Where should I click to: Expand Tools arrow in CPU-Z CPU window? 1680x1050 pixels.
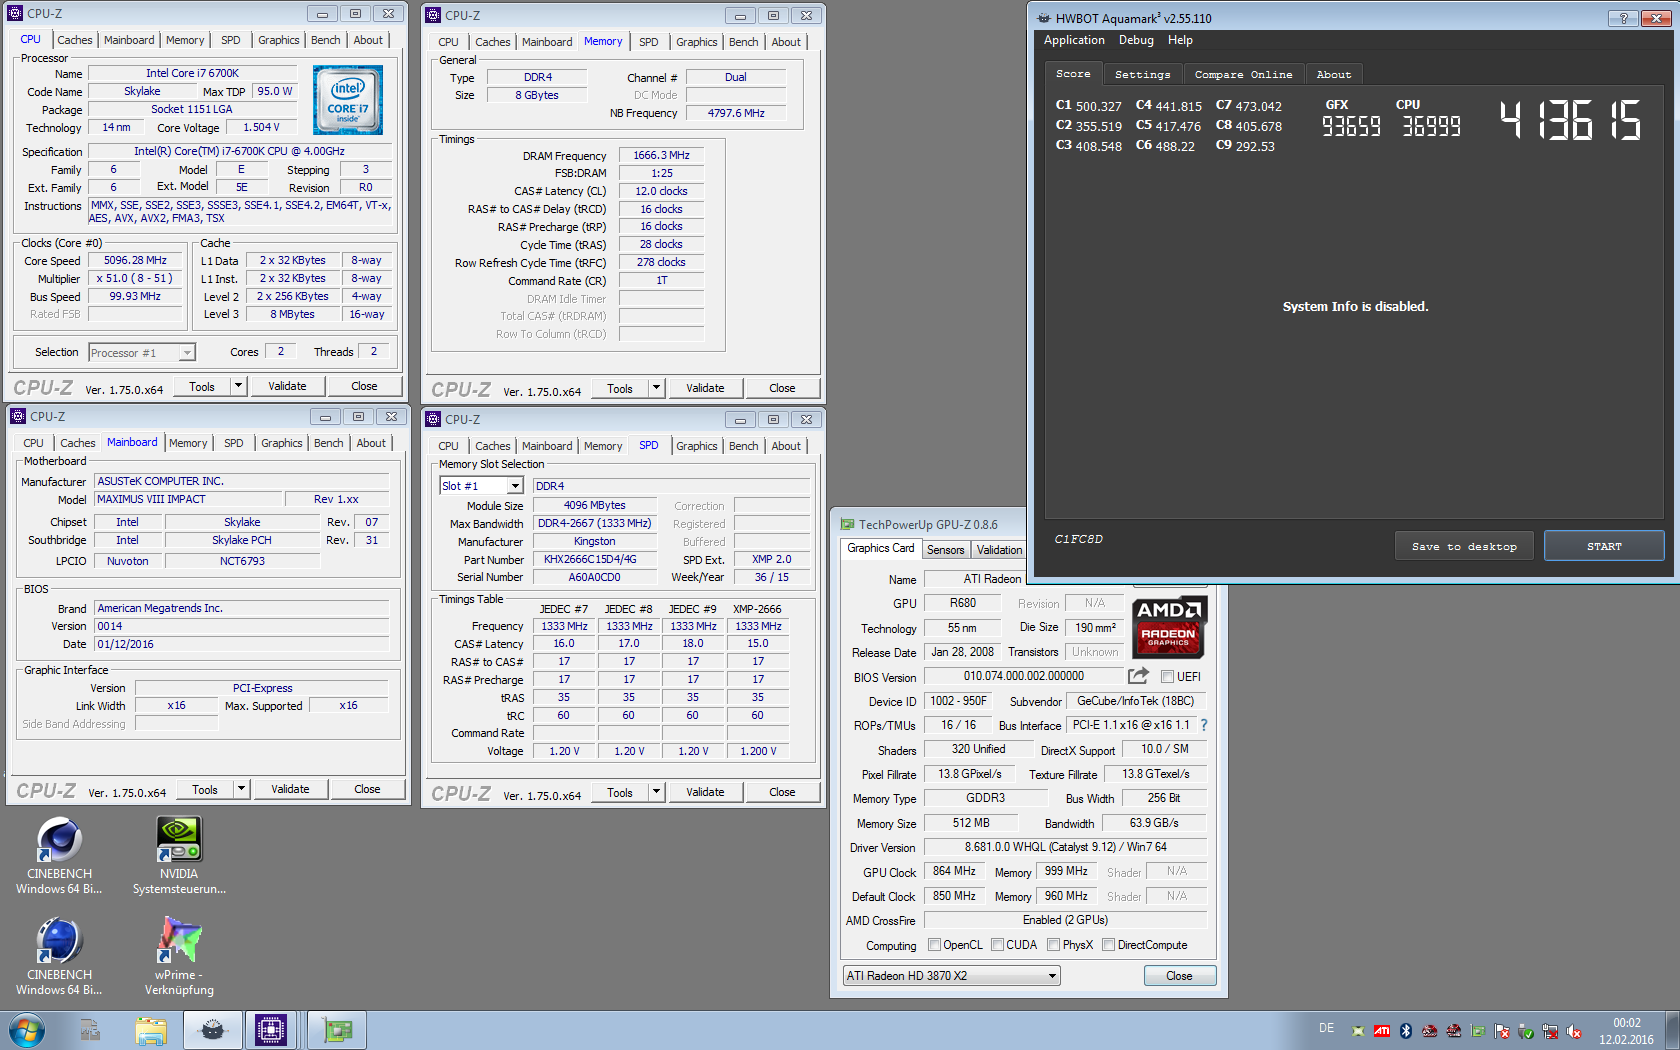[x=238, y=386]
